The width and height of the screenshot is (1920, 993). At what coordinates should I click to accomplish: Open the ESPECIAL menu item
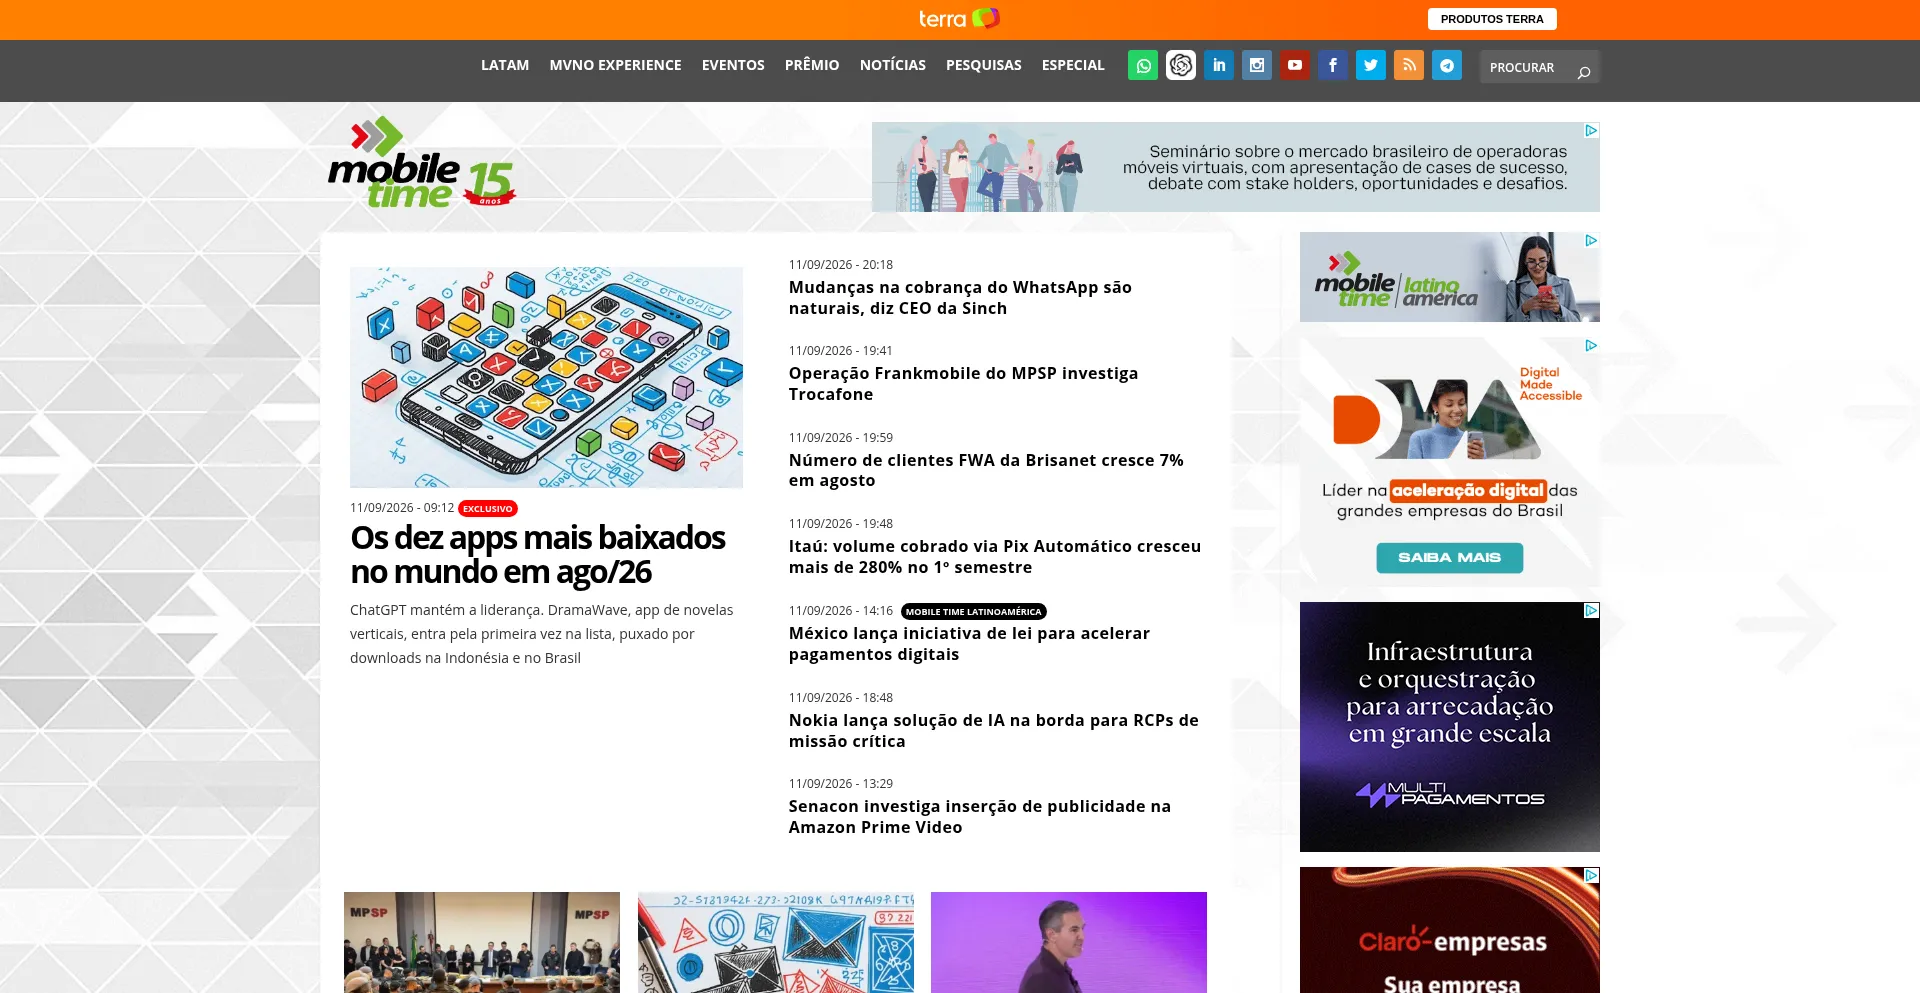[x=1073, y=65]
